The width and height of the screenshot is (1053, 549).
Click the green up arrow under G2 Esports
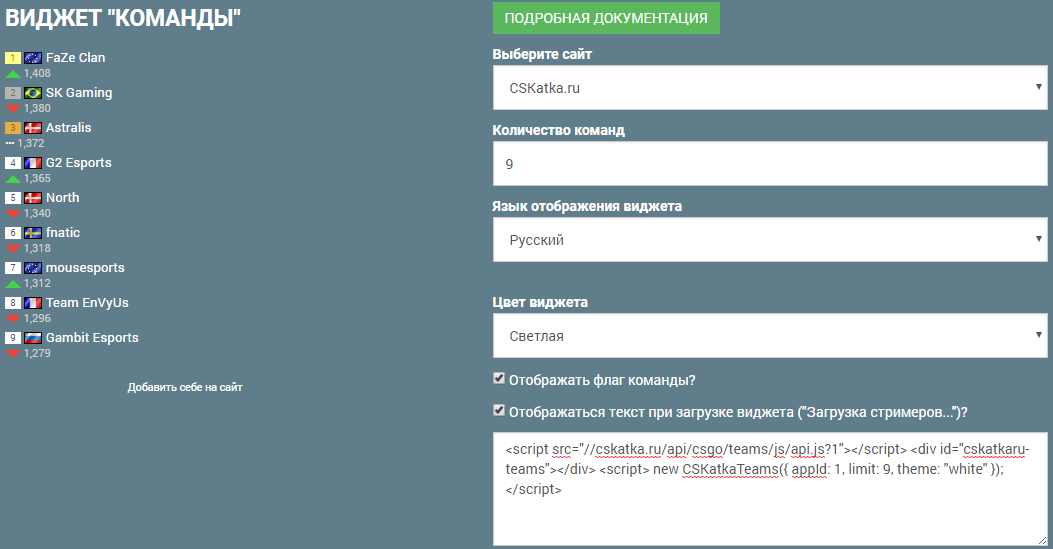(x=13, y=179)
